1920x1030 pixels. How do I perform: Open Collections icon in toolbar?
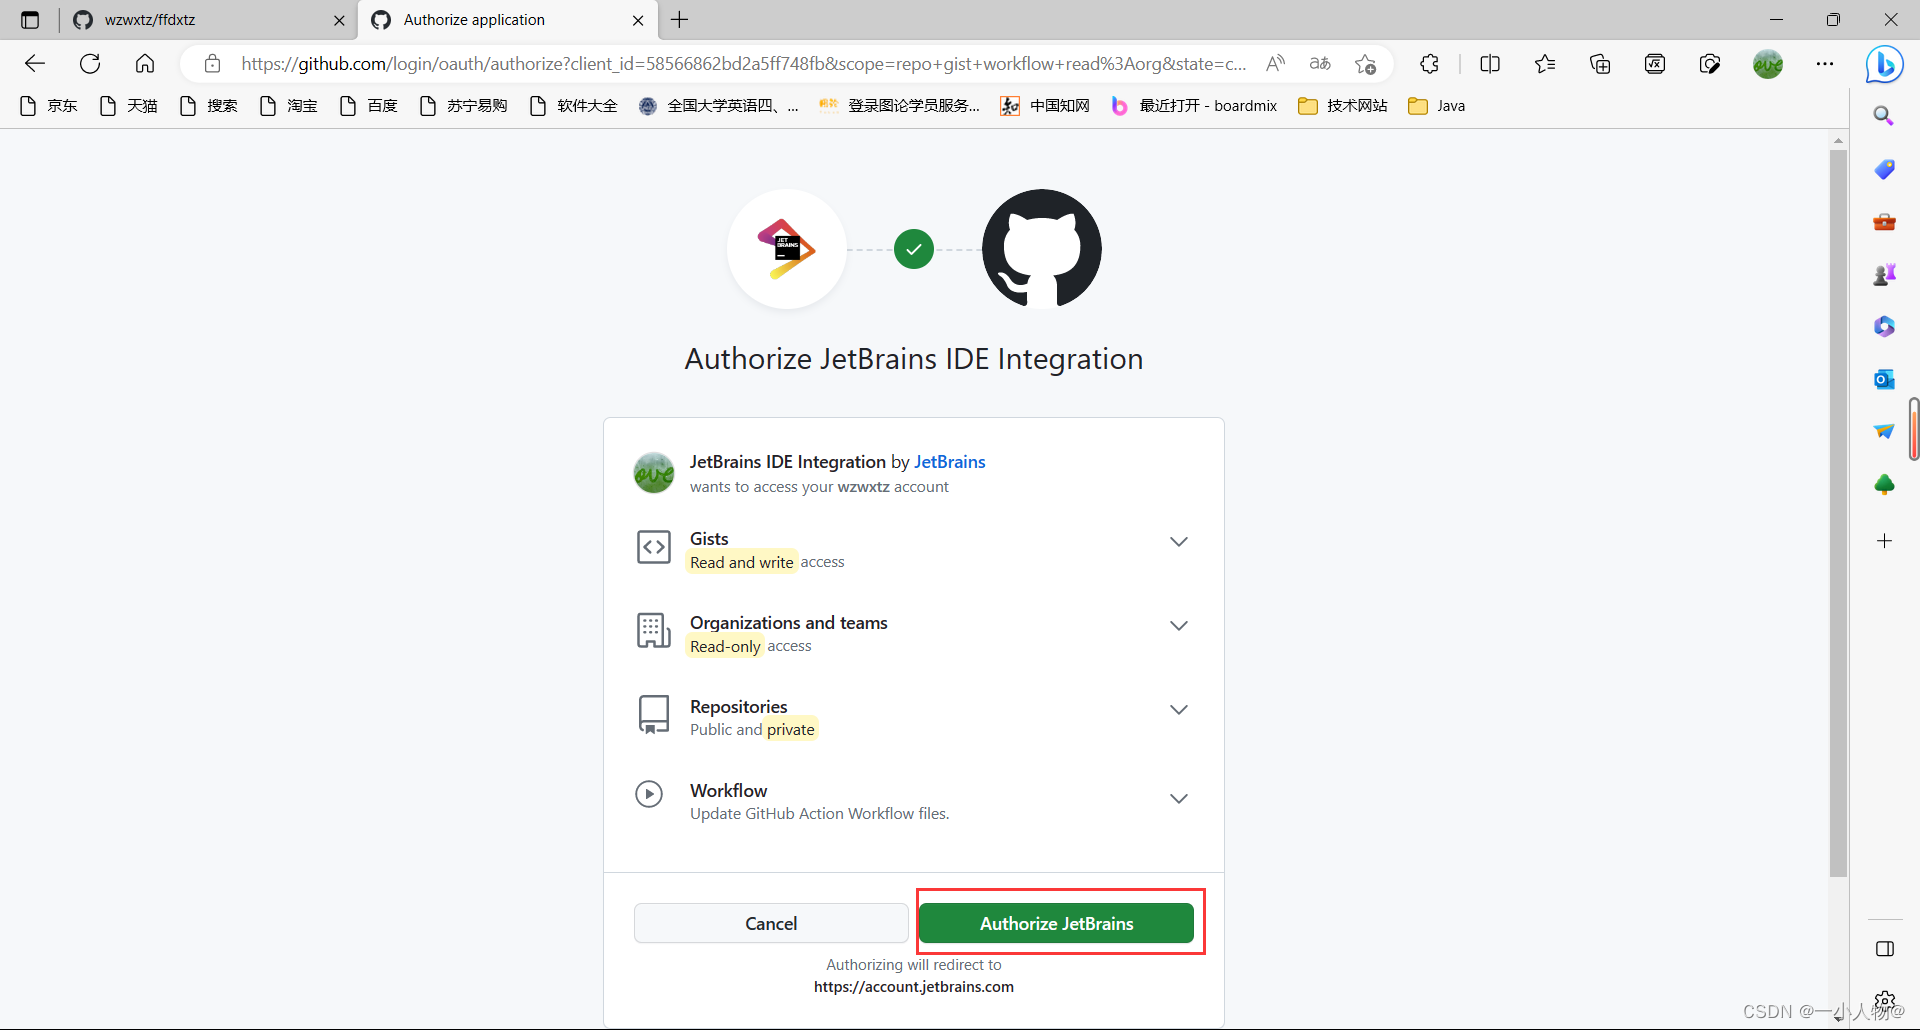click(1600, 64)
